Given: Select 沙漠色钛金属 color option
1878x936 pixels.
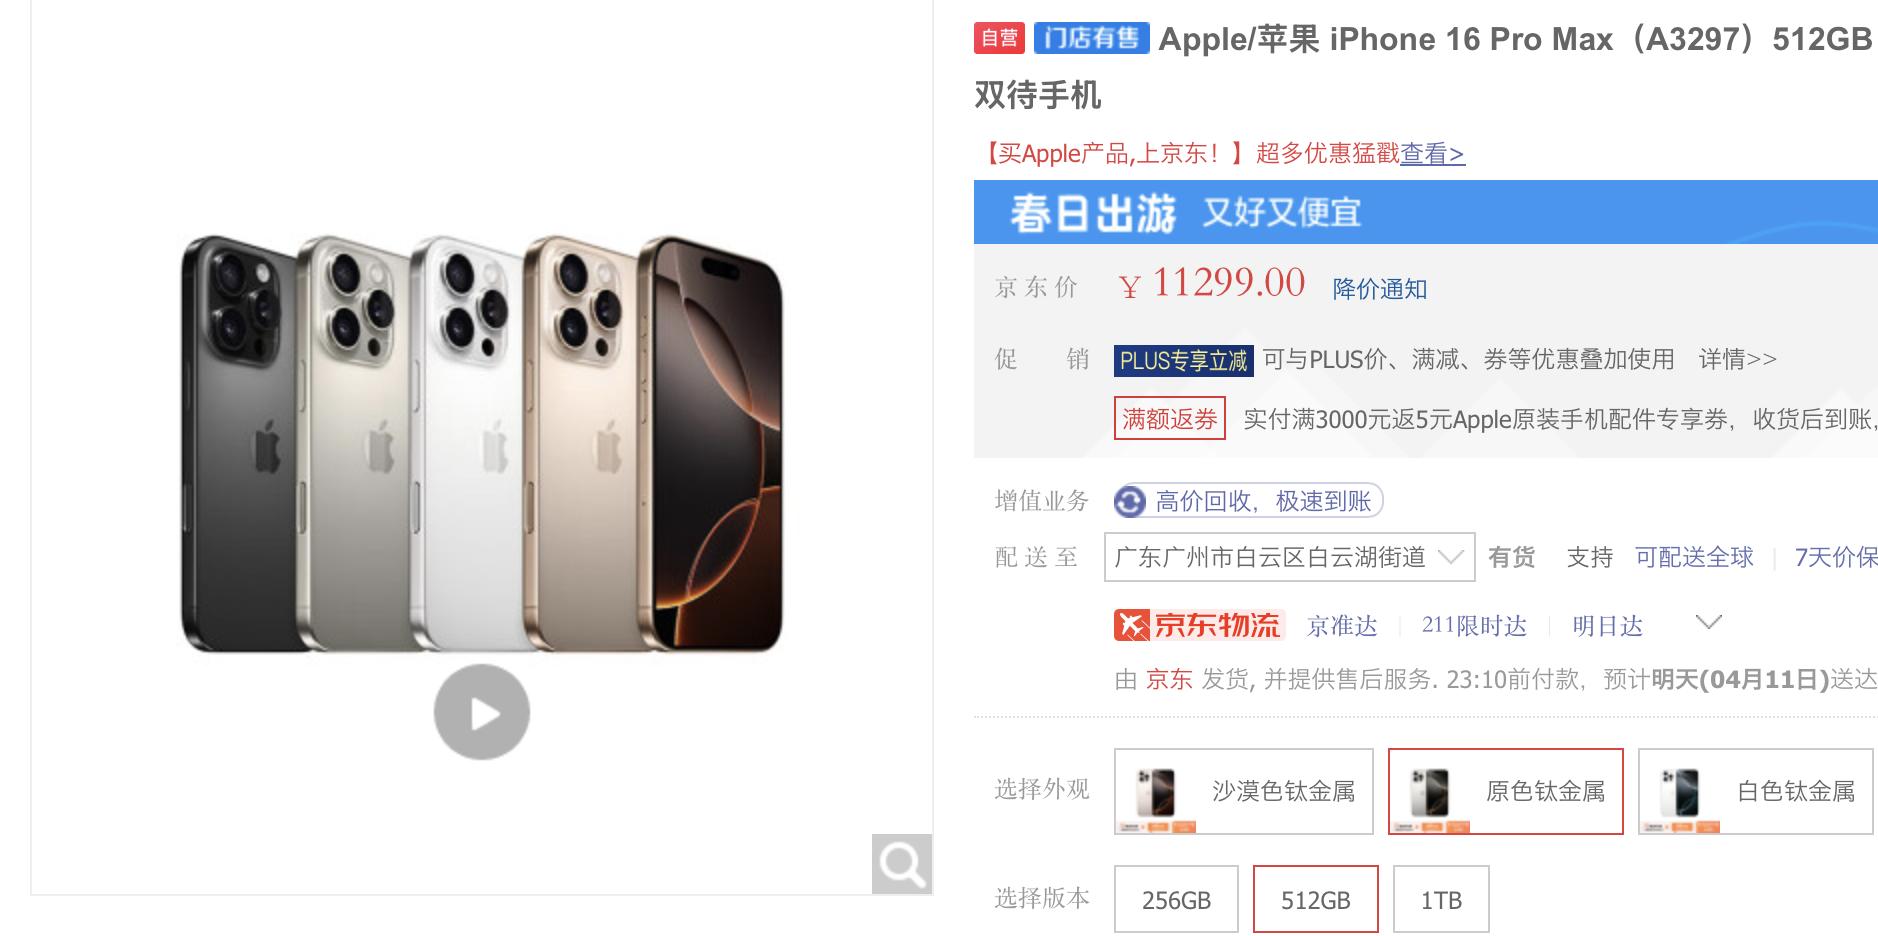Looking at the screenshot, I should click(x=1243, y=791).
